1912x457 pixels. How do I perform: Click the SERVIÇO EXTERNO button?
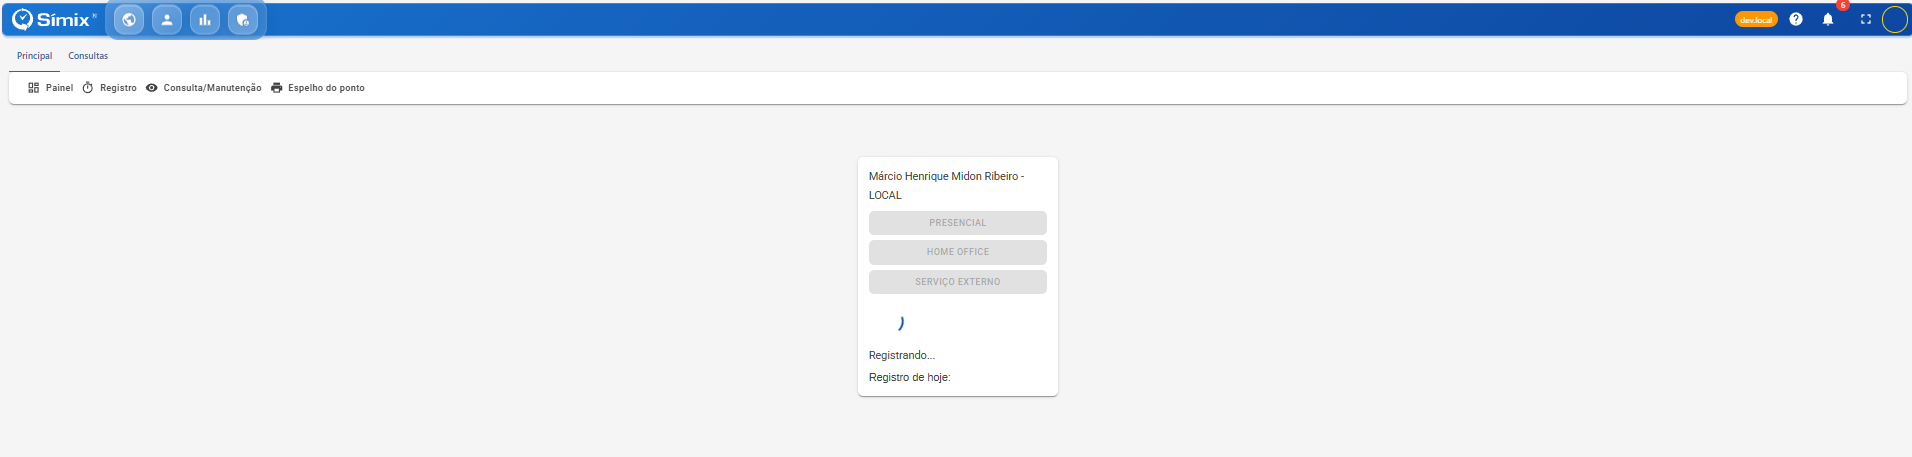(958, 282)
